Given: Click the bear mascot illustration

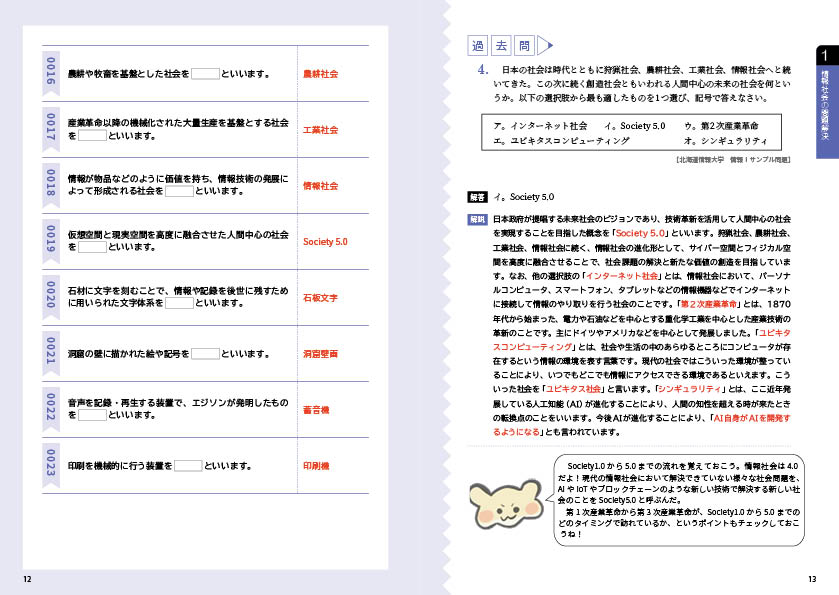Looking at the screenshot, I should (505, 504).
